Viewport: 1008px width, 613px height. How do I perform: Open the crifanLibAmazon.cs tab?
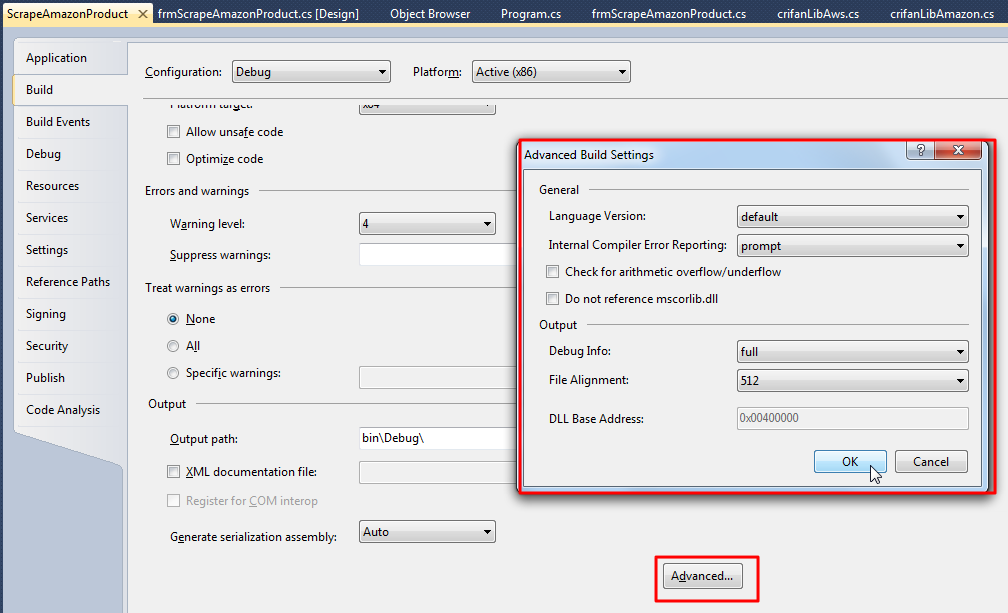(942, 13)
